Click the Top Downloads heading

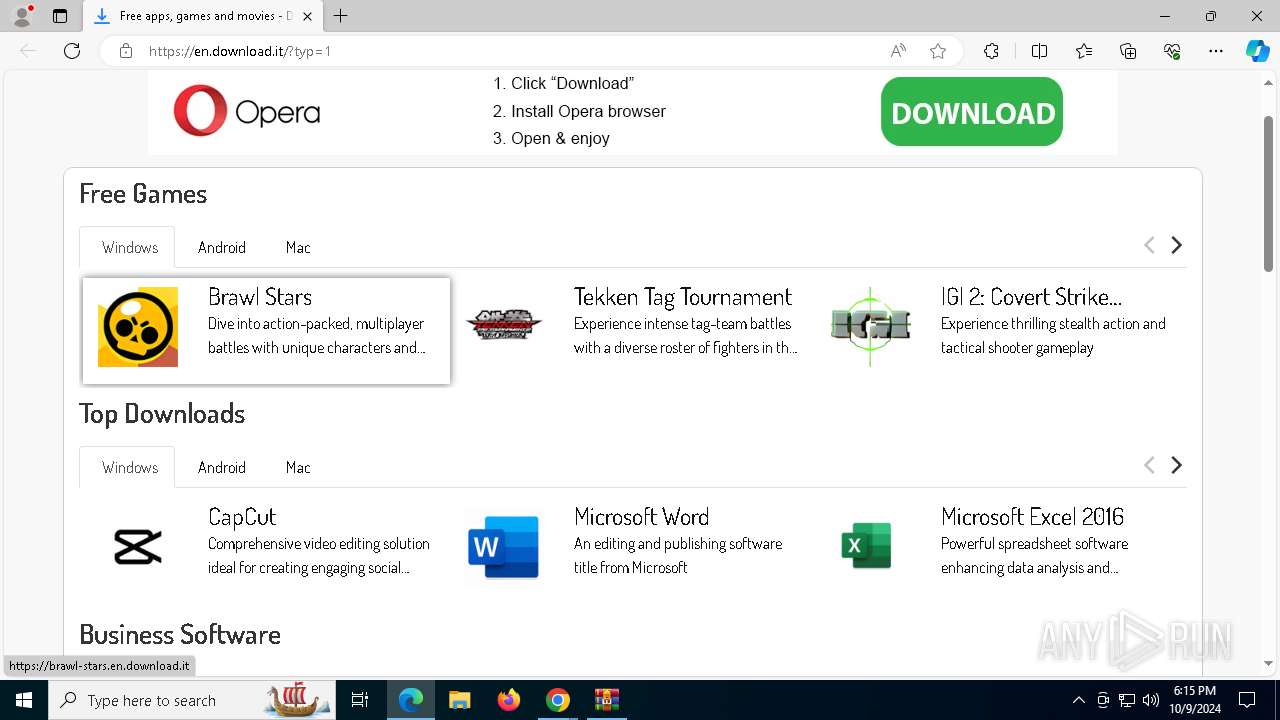(x=162, y=414)
